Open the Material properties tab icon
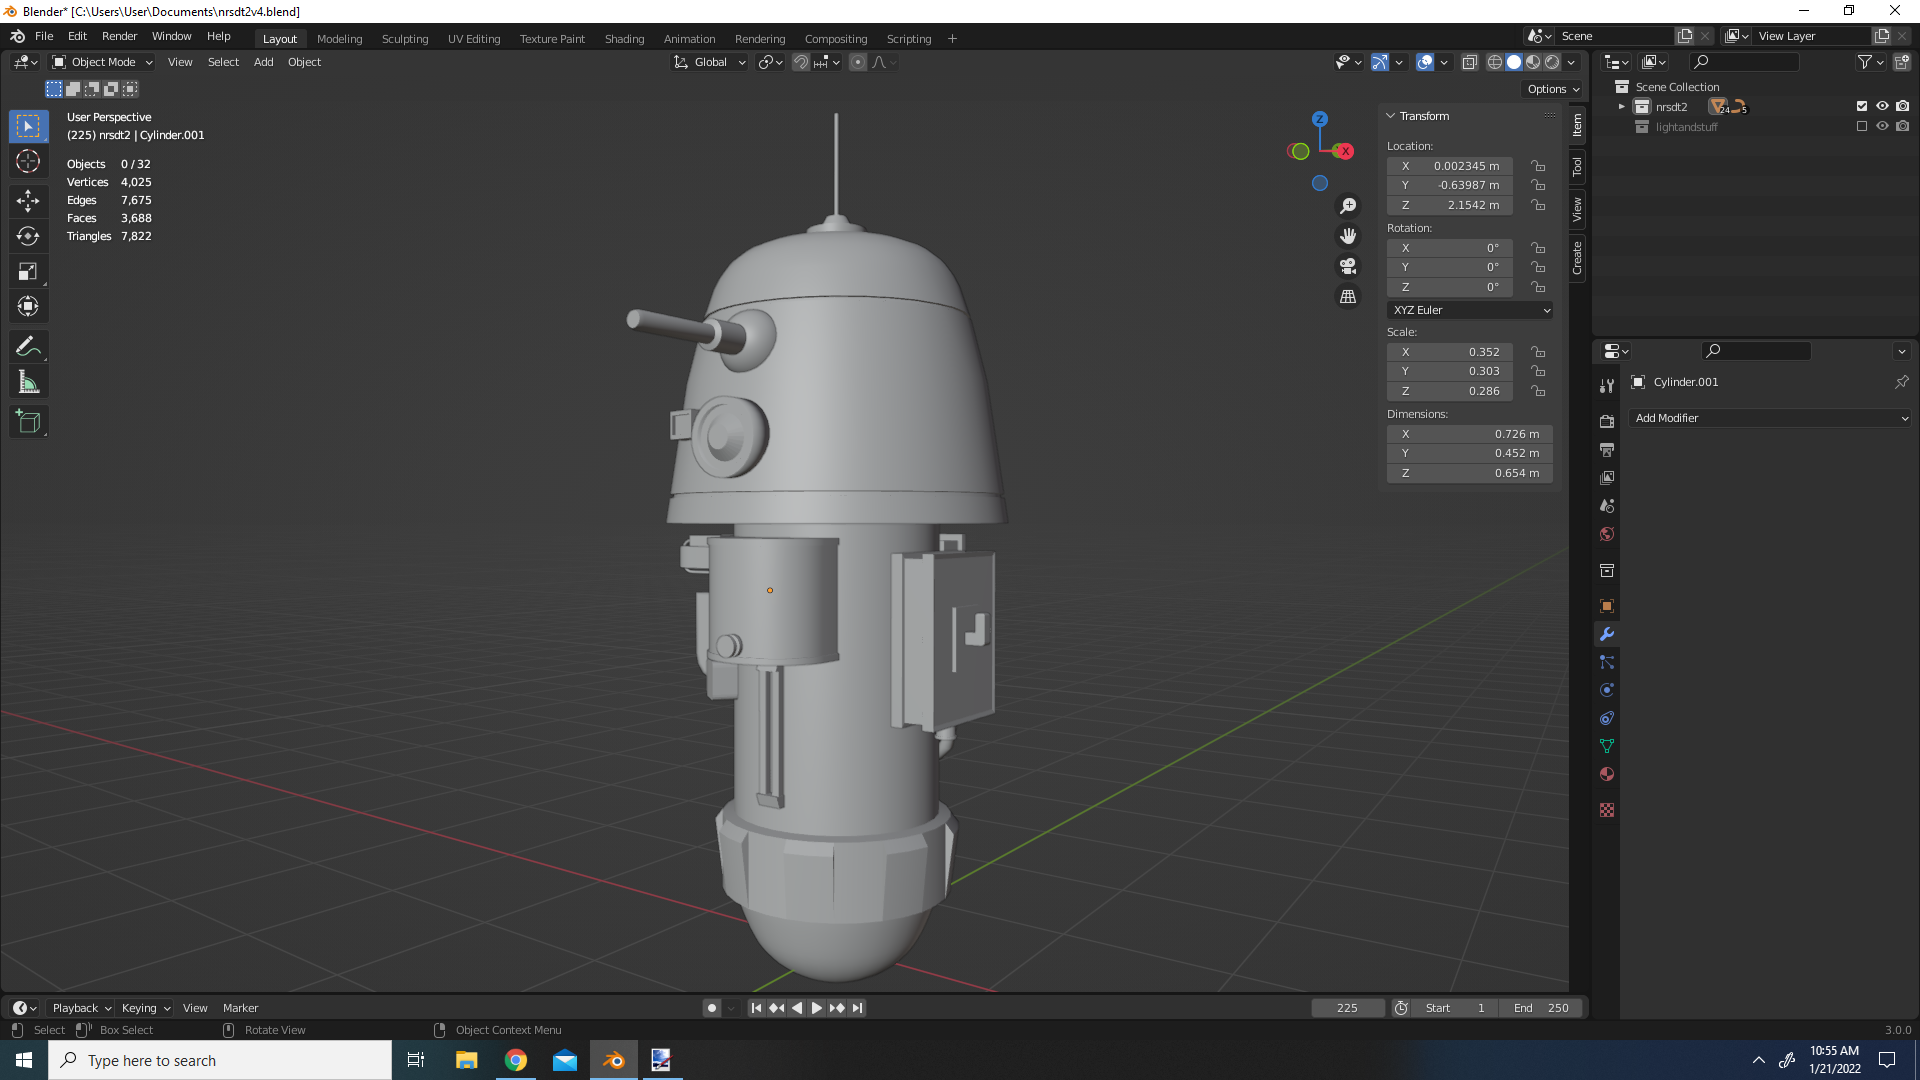Screen dimensions: 1920x1080 point(1607,774)
